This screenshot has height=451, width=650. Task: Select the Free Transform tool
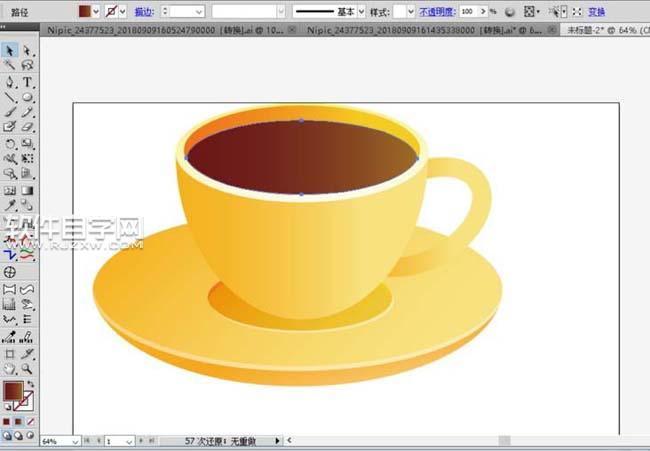27,159
